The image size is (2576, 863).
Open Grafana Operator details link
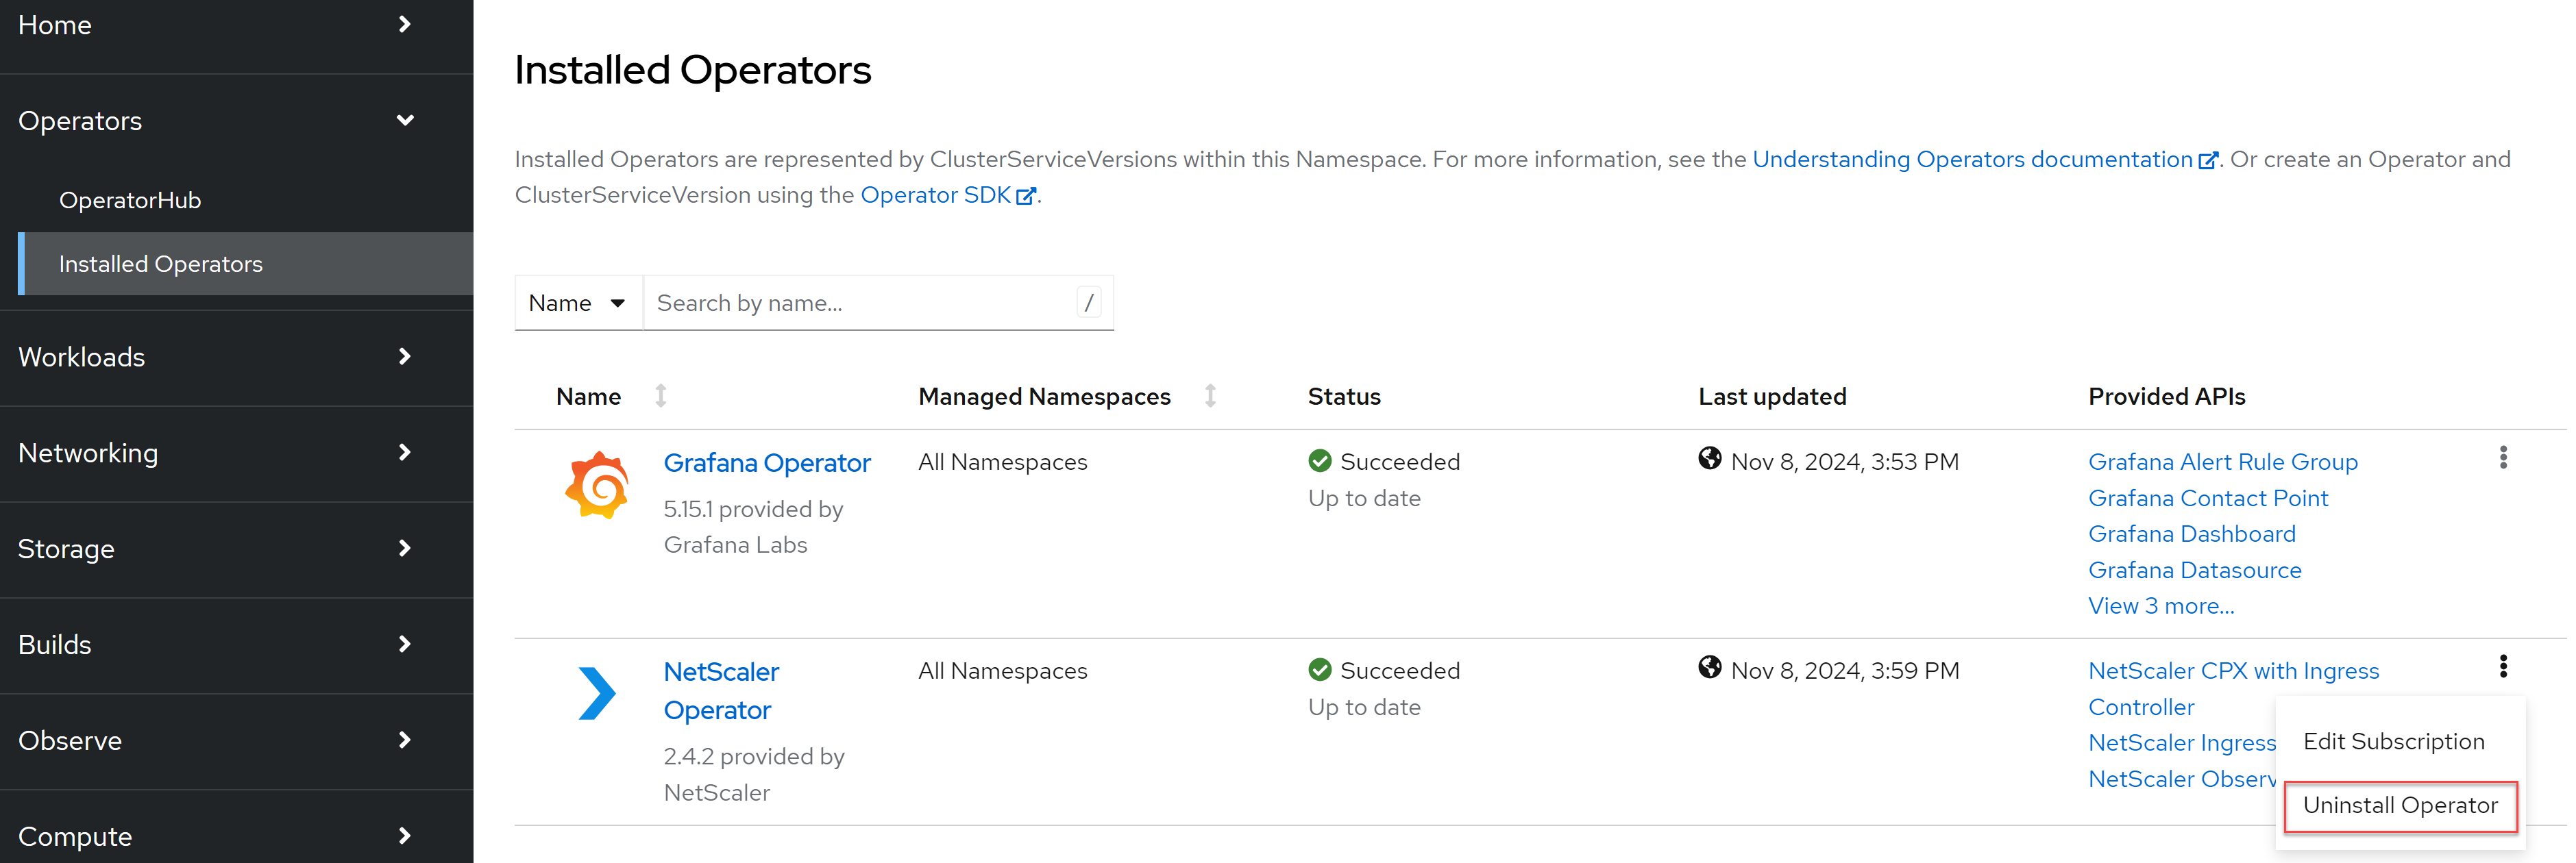(767, 463)
